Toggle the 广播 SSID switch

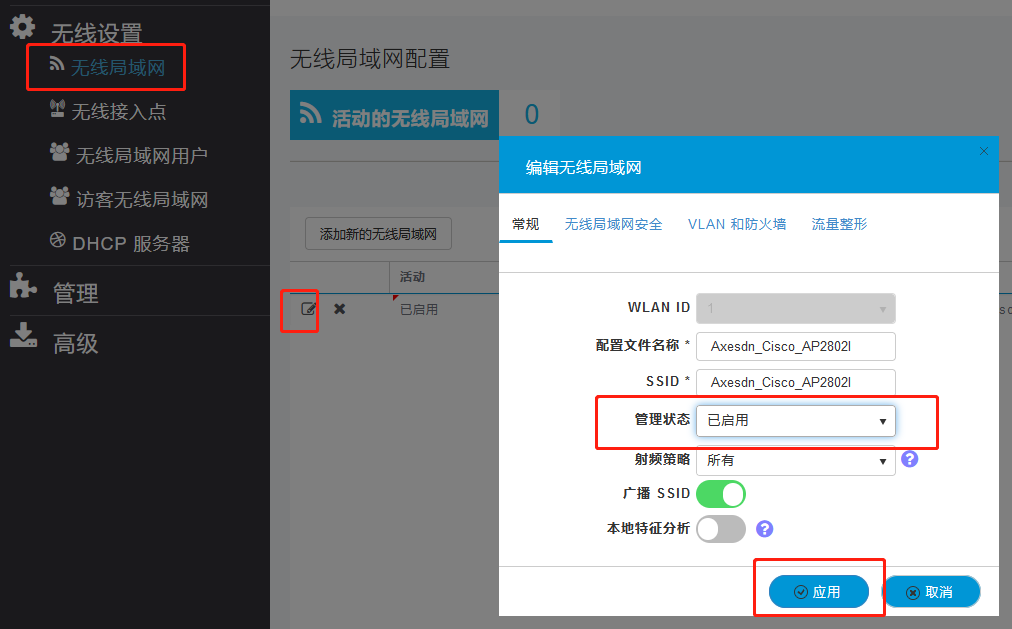pyautogui.click(x=721, y=494)
